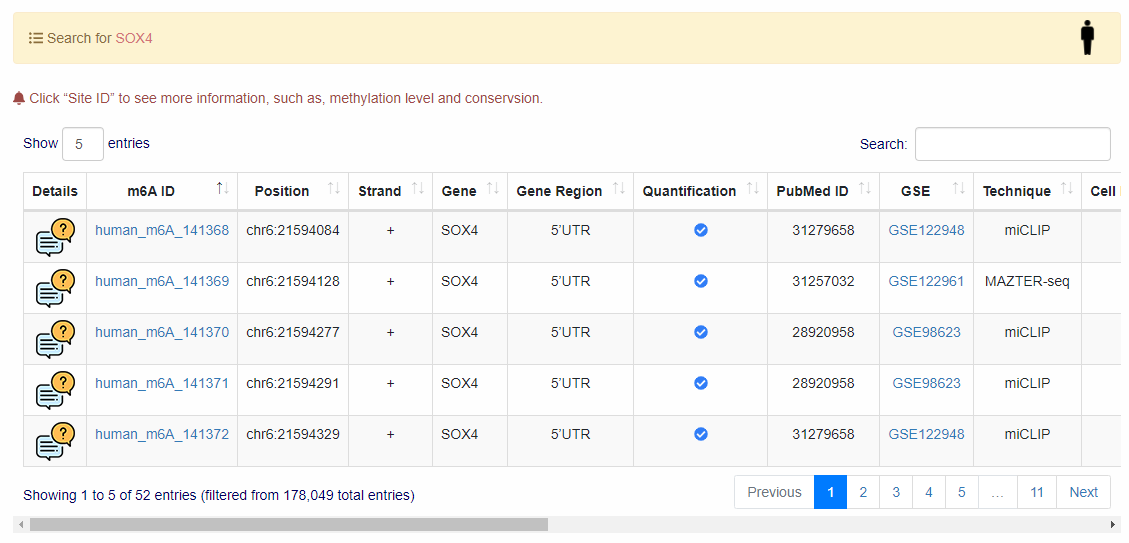Viewport: 1129px width, 543px height.
Task: Click the horizontal scrollbar thumb
Action: pyautogui.click(x=288, y=524)
